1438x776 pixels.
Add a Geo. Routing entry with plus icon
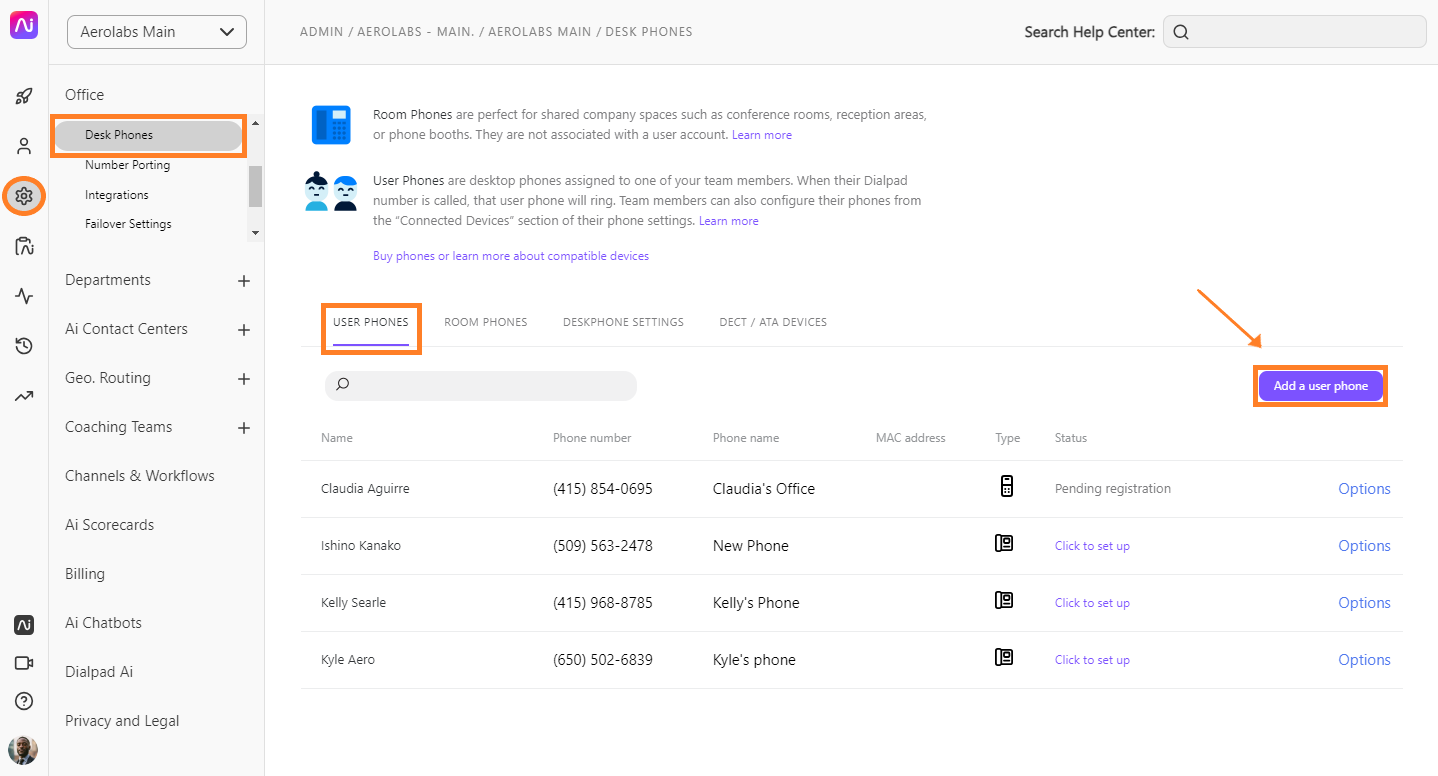(244, 379)
